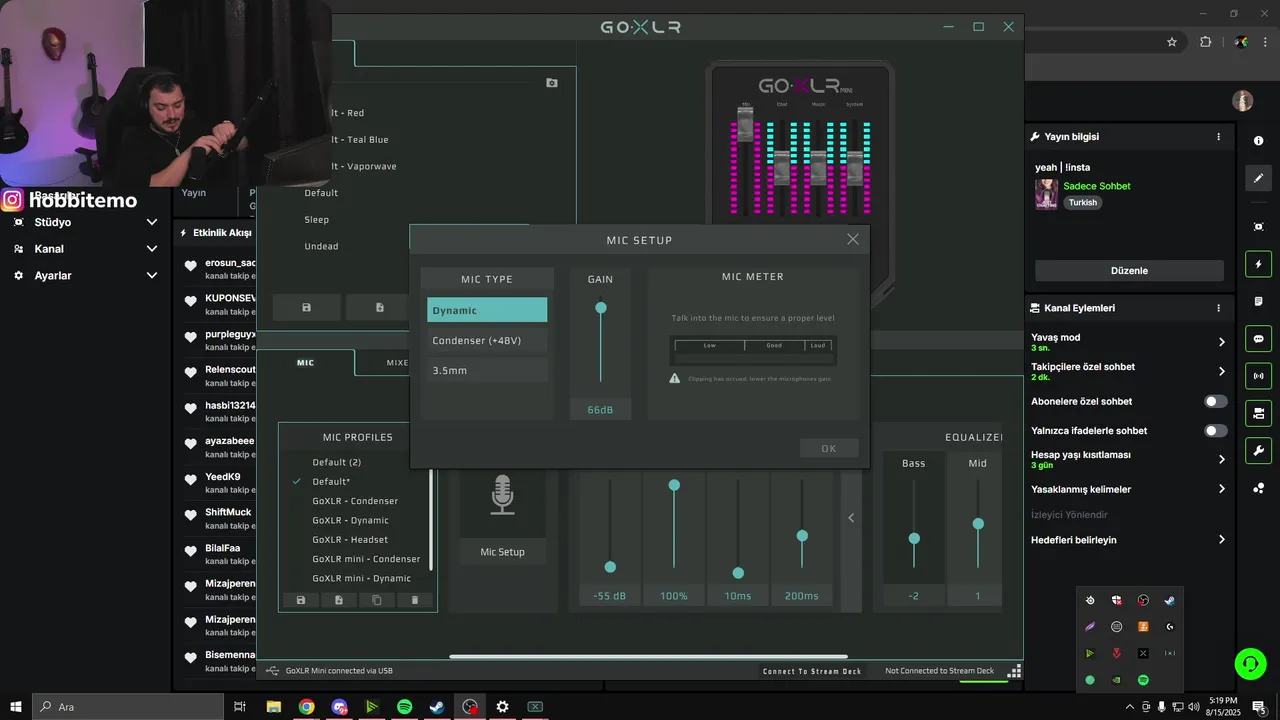Select the Teal Blue profile entry
Viewport: 1280px width, 720px height.
tap(360, 140)
